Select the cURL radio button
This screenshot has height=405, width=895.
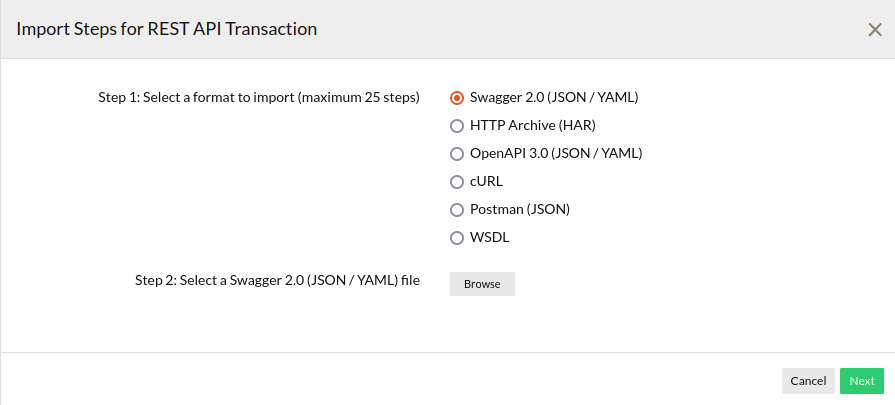pyautogui.click(x=457, y=182)
